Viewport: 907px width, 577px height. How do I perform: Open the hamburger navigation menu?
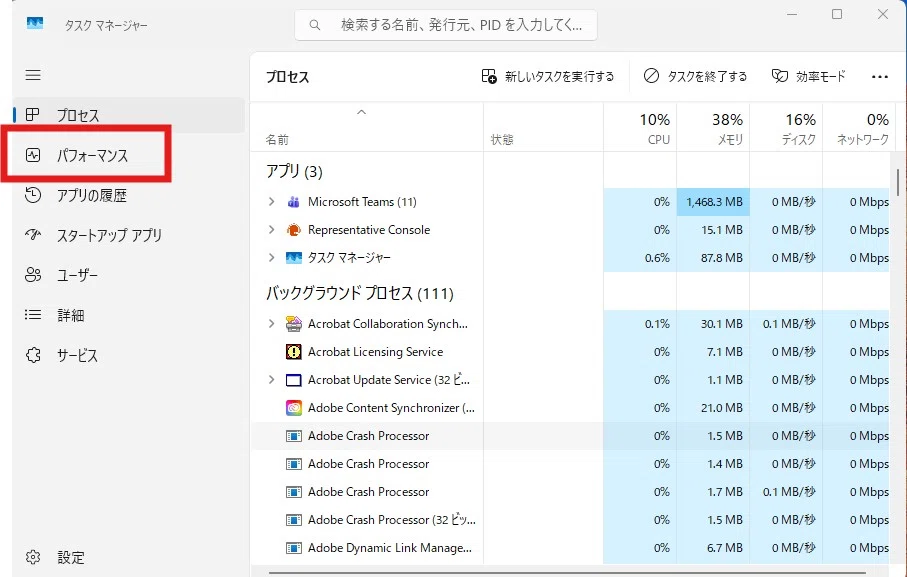[x=33, y=75]
